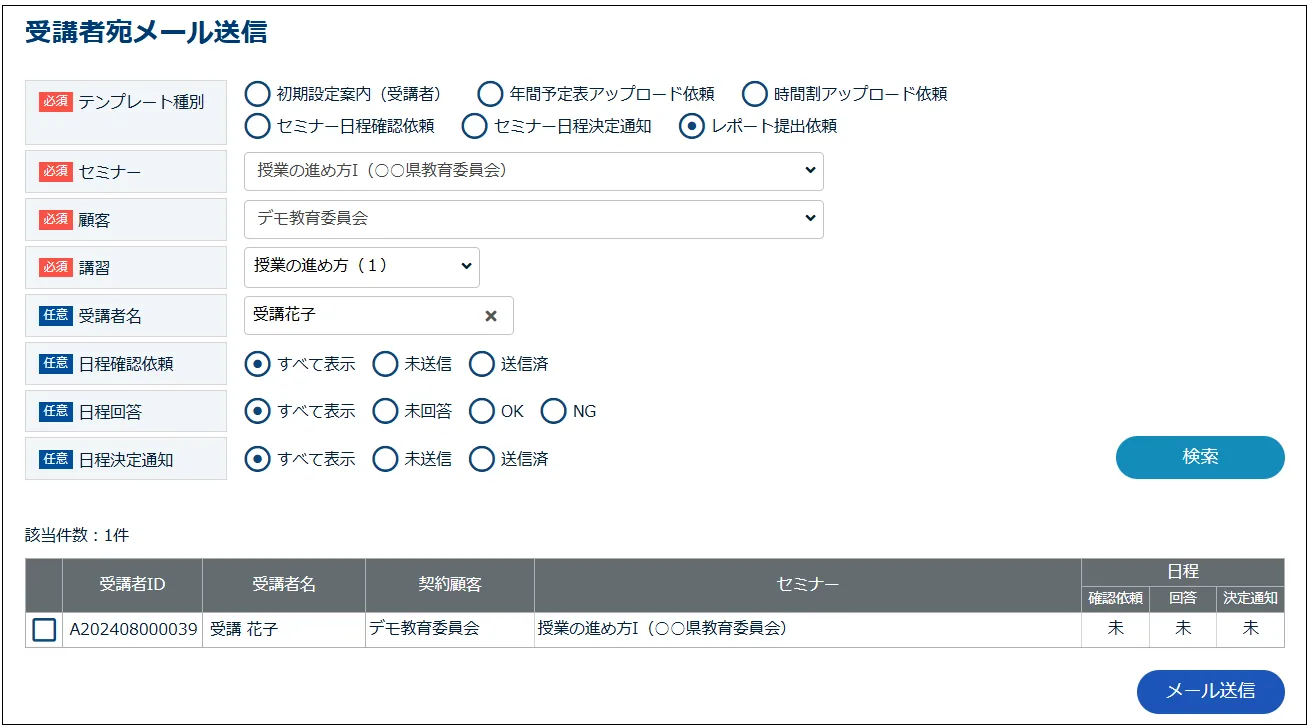Click the 検索 search button
This screenshot has width=1308, height=727.
(1199, 457)
